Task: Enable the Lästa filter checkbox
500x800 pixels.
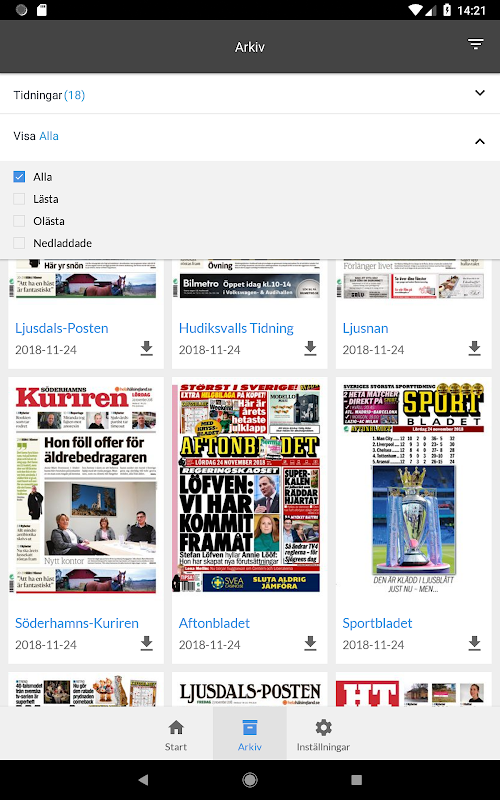Action: 19,199
